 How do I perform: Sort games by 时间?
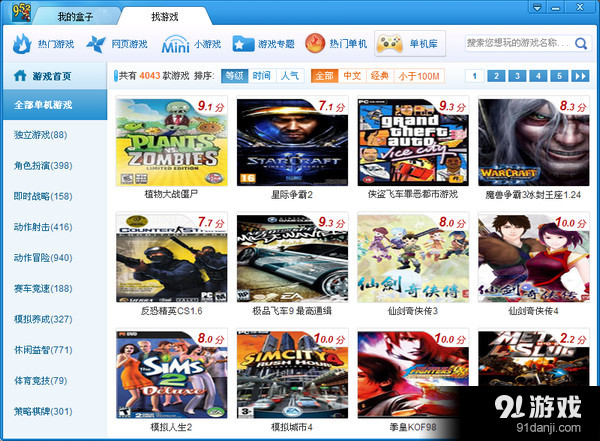[262, 76]
